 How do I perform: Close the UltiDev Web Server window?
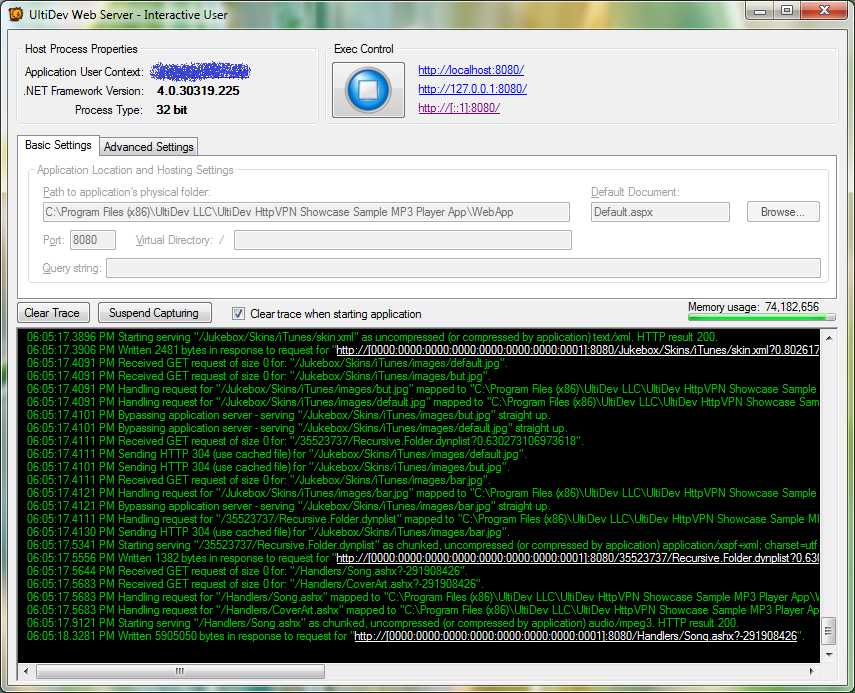824,11
